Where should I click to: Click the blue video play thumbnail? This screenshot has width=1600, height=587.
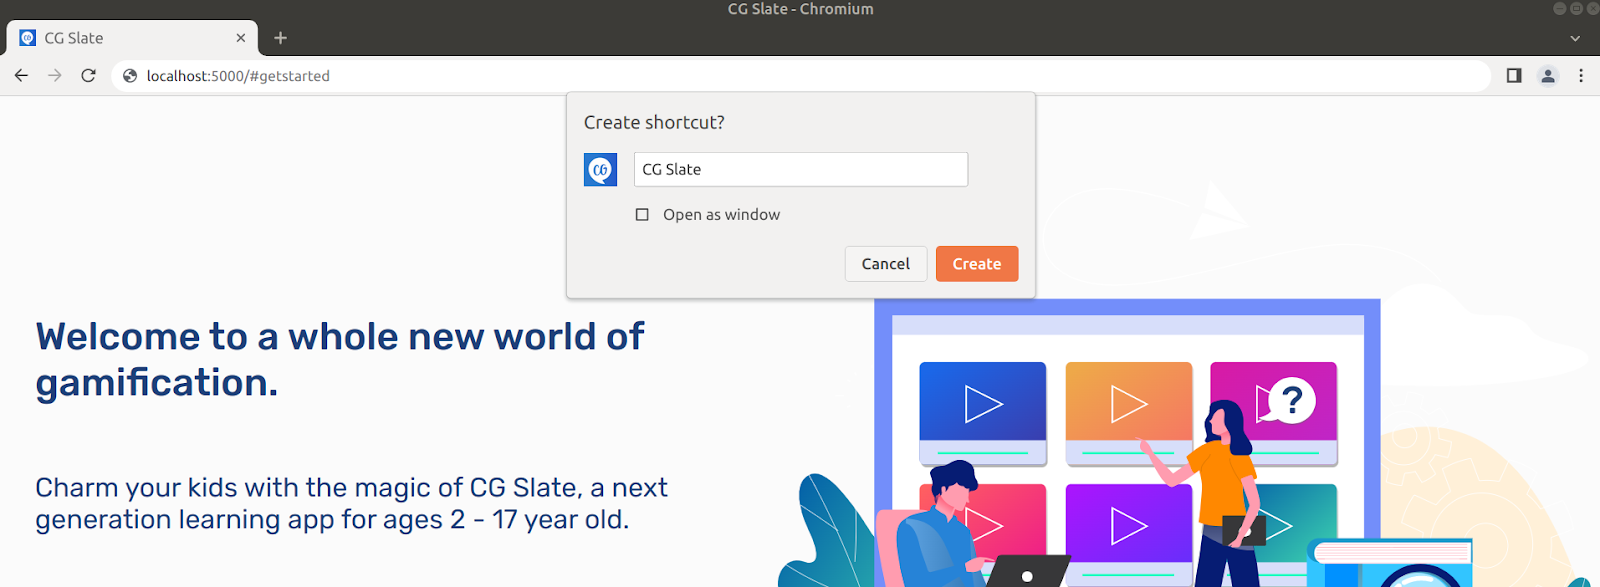[983, 413]
